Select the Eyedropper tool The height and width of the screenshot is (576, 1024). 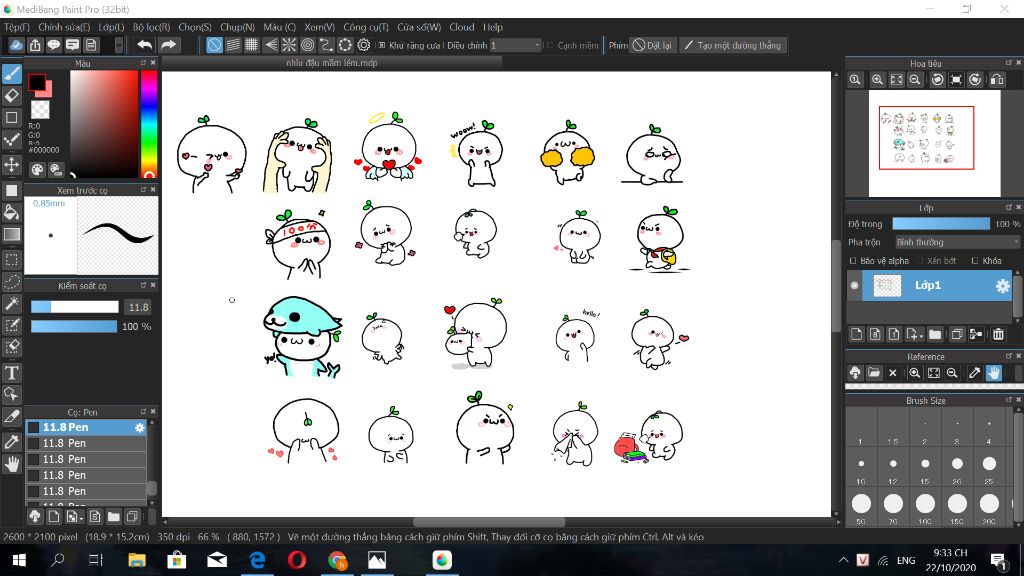pos(12,441)
